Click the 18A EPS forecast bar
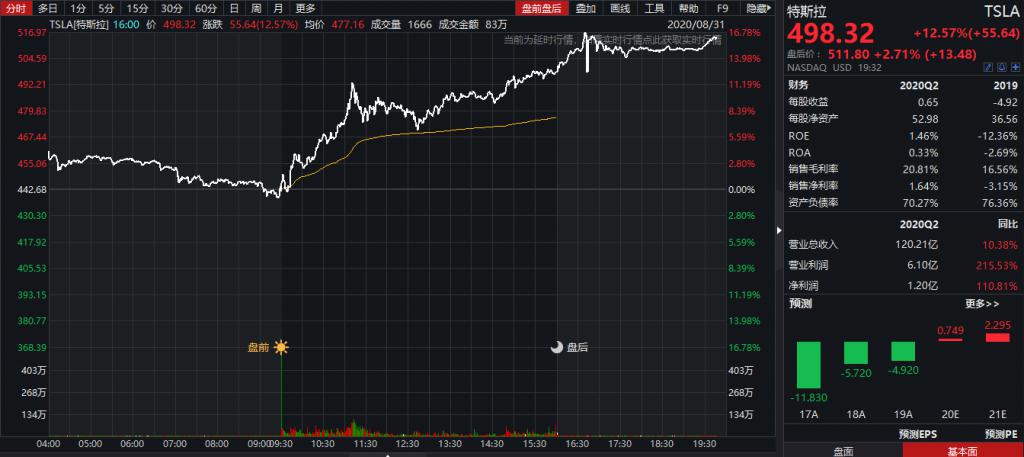 (856, 353)
